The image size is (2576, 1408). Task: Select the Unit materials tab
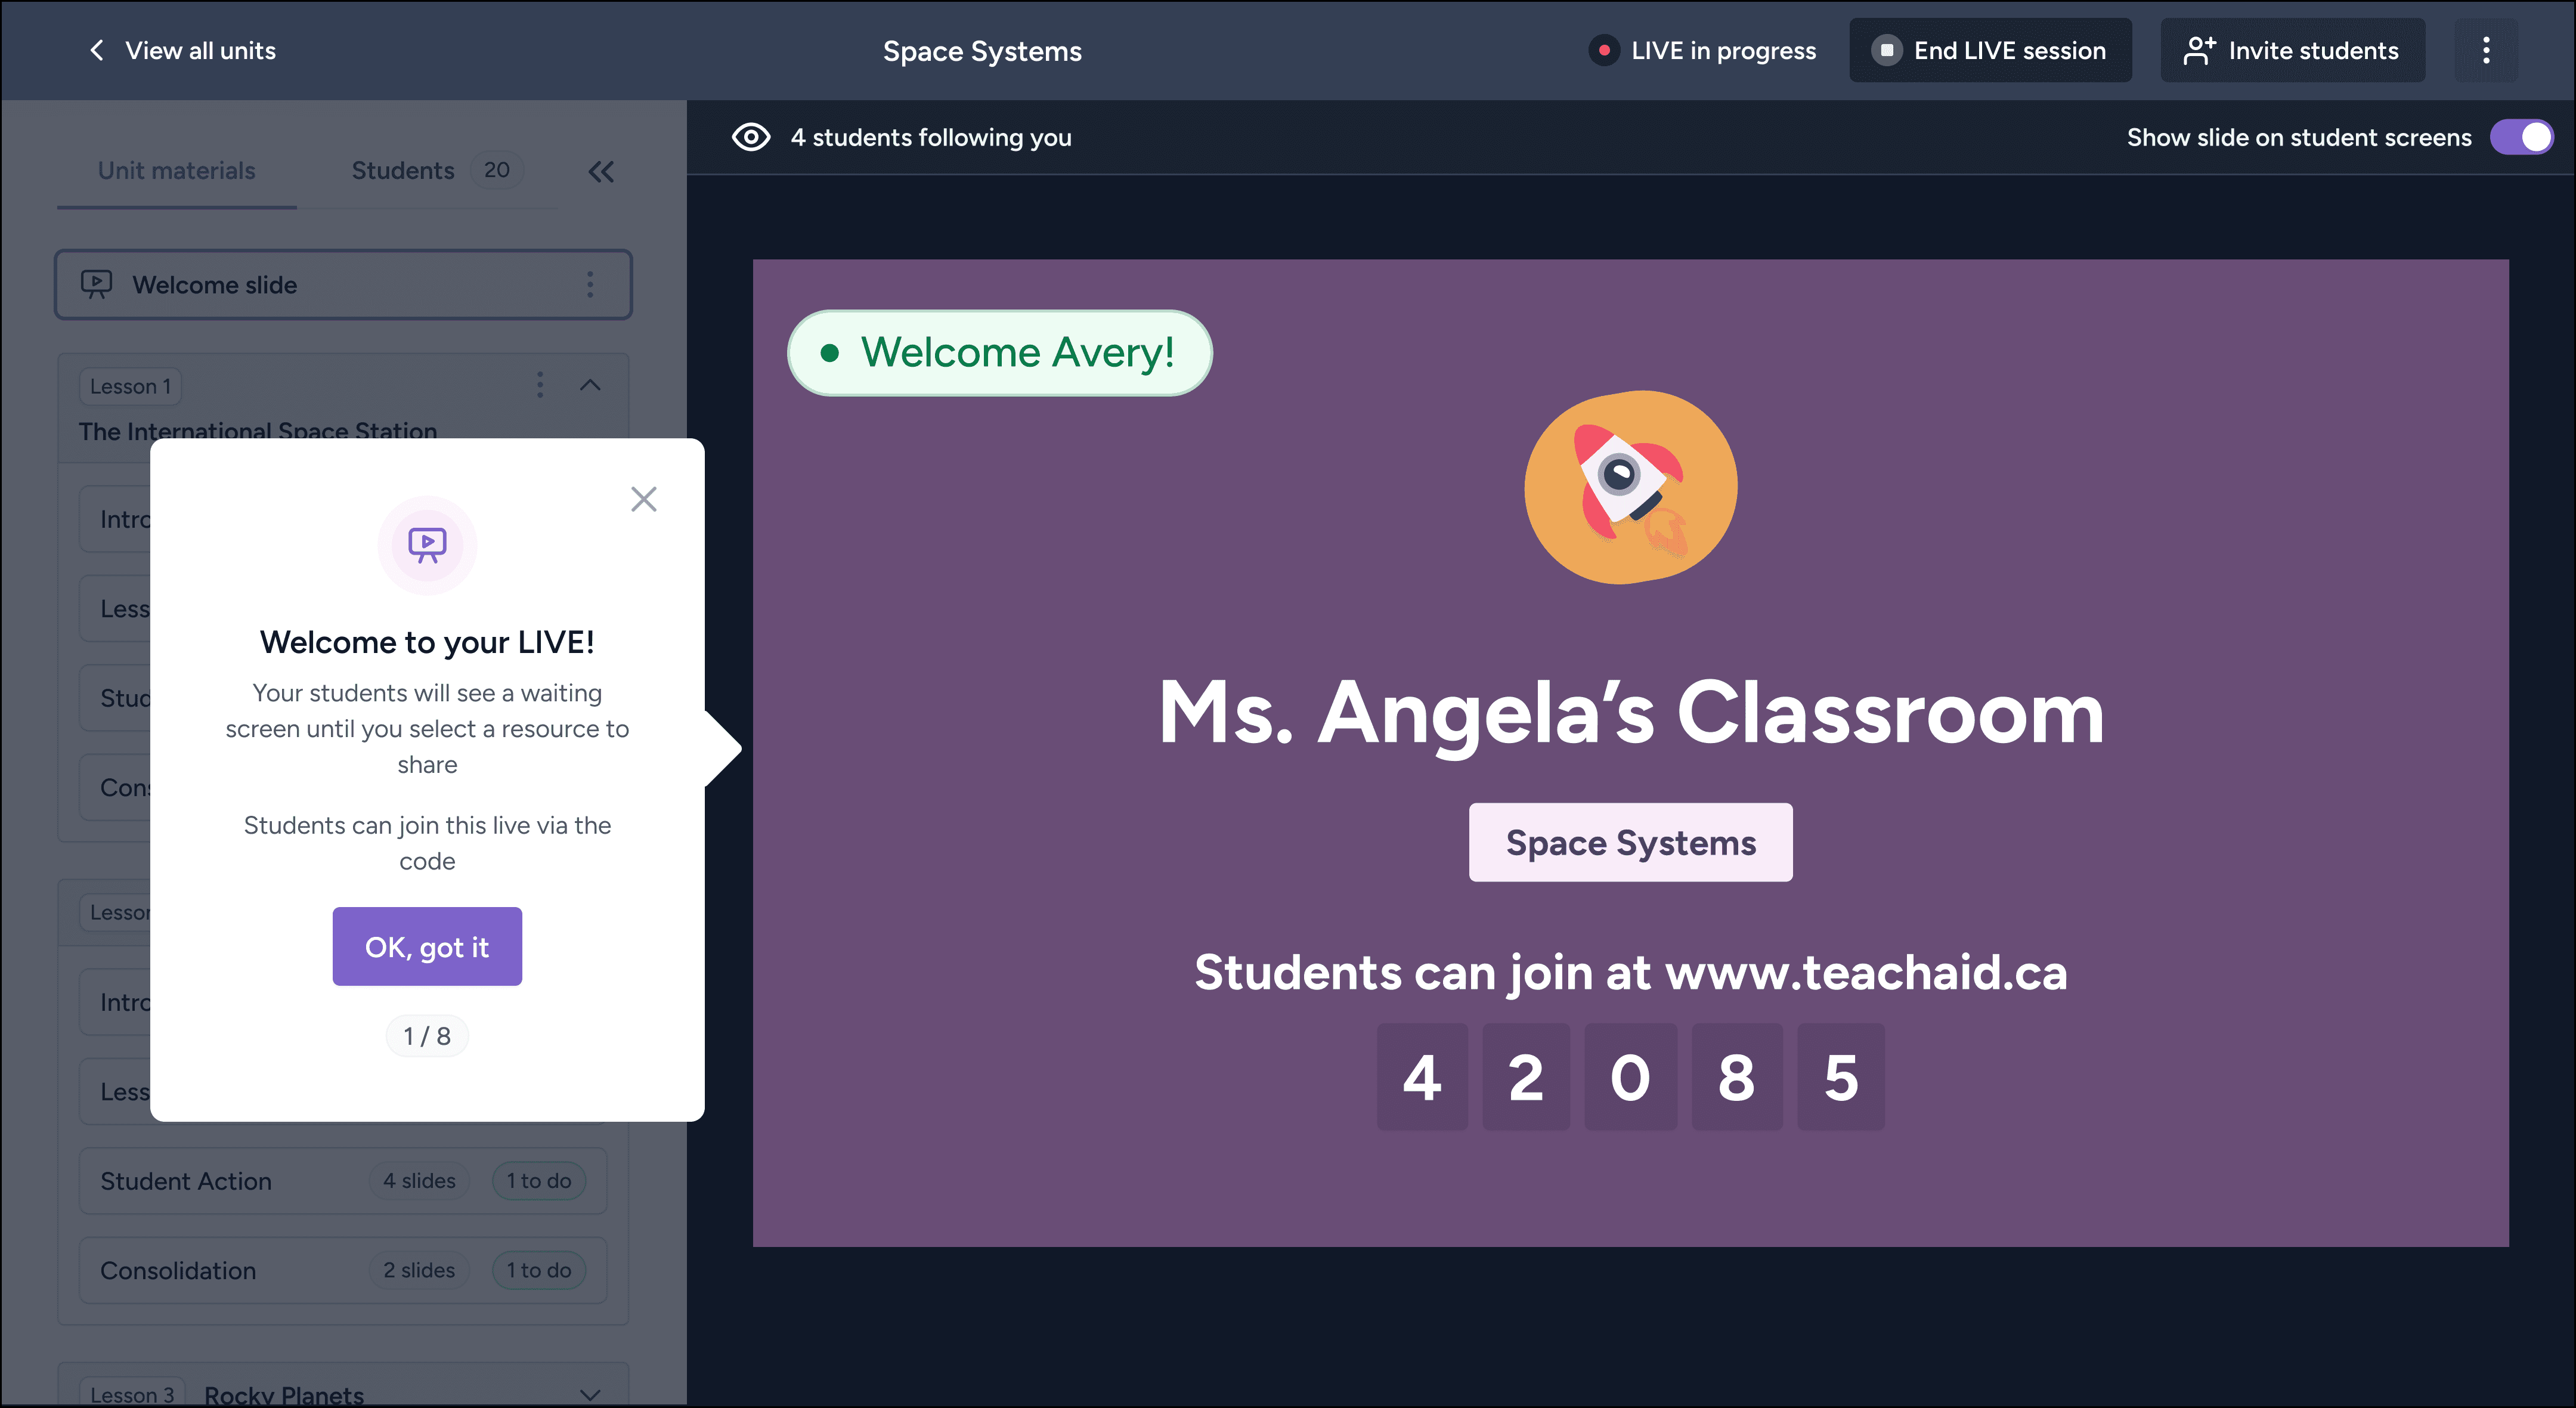[176, 171]
